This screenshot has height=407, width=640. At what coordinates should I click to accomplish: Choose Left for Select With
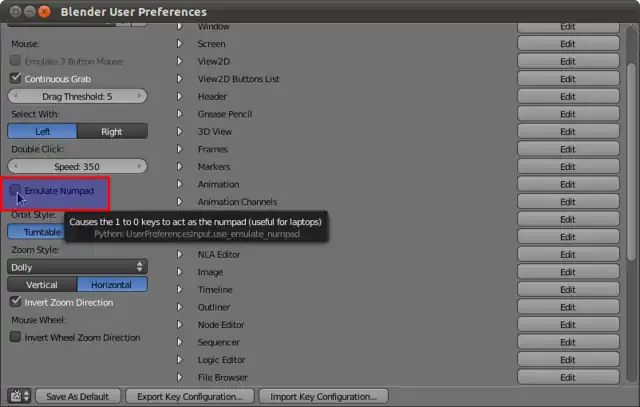click(x=42, y=131)
